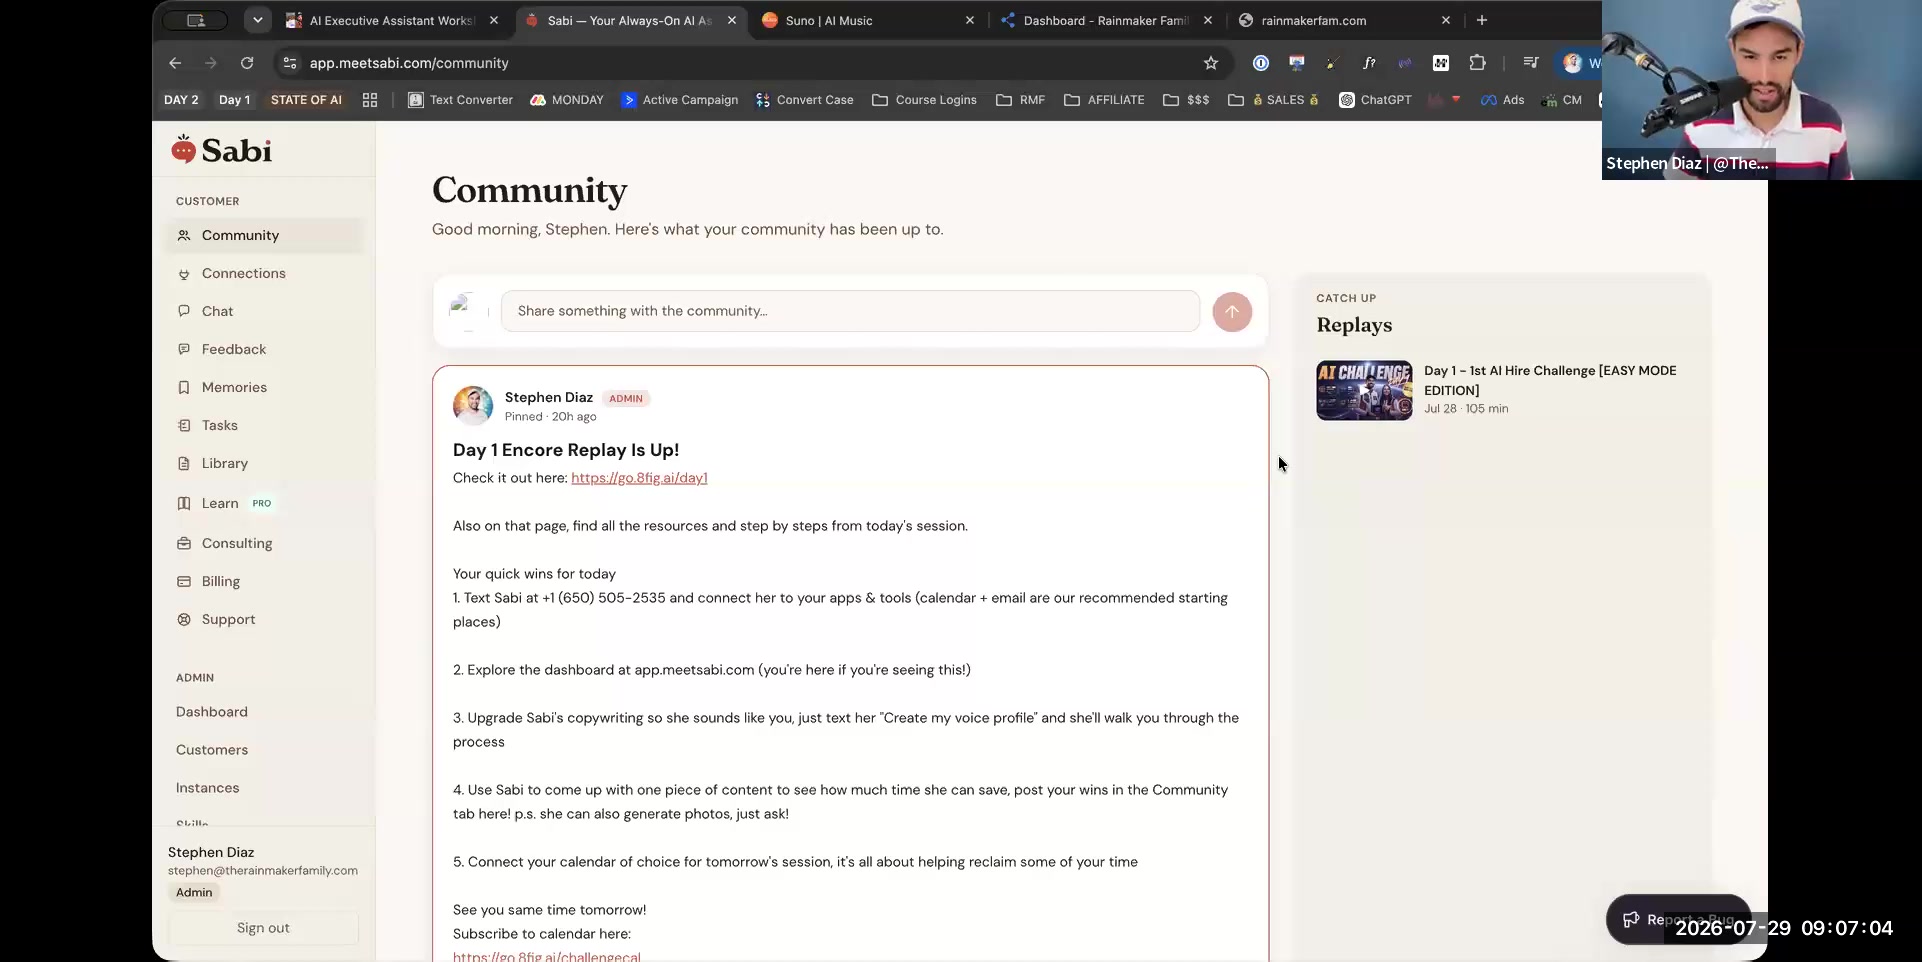1922x962 pixels.
Task: Go to Memories in the sidebar
Action: tap(265, 387)
